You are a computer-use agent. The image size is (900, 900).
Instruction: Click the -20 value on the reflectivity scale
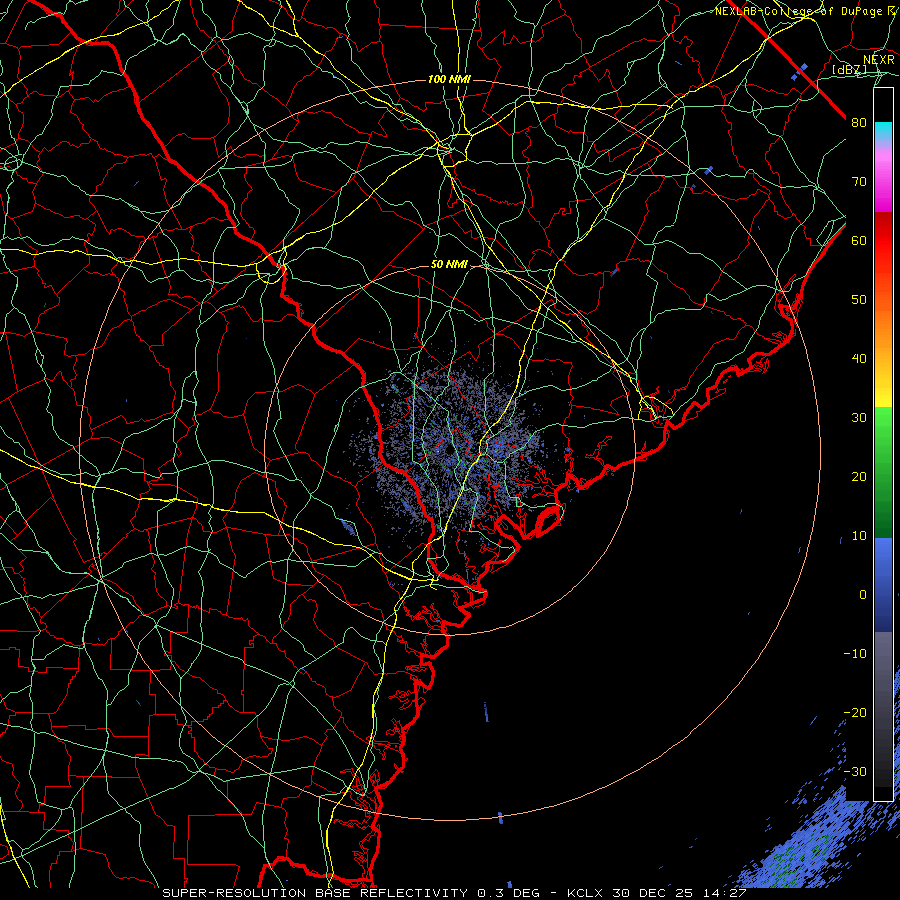pyautogui.click(x=855, y=713)
